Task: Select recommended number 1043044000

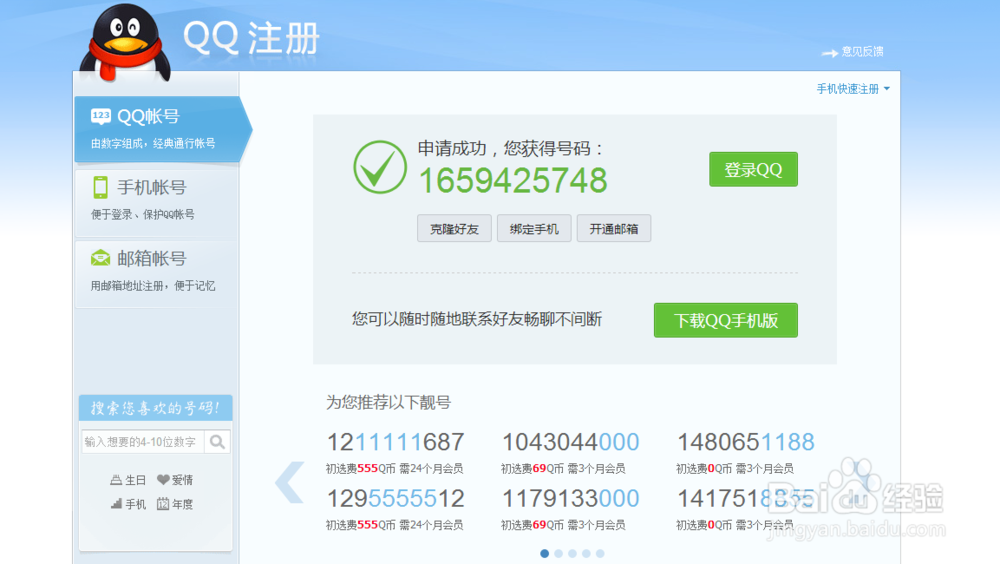Action: pos(570,442)
